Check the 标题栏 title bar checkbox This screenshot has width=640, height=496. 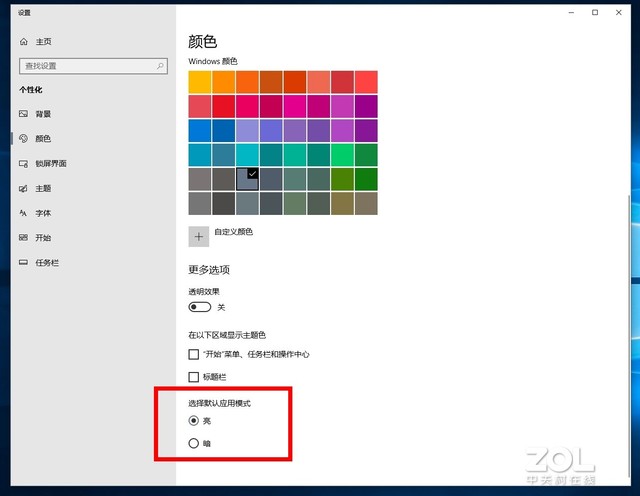[x=194, y=377]
